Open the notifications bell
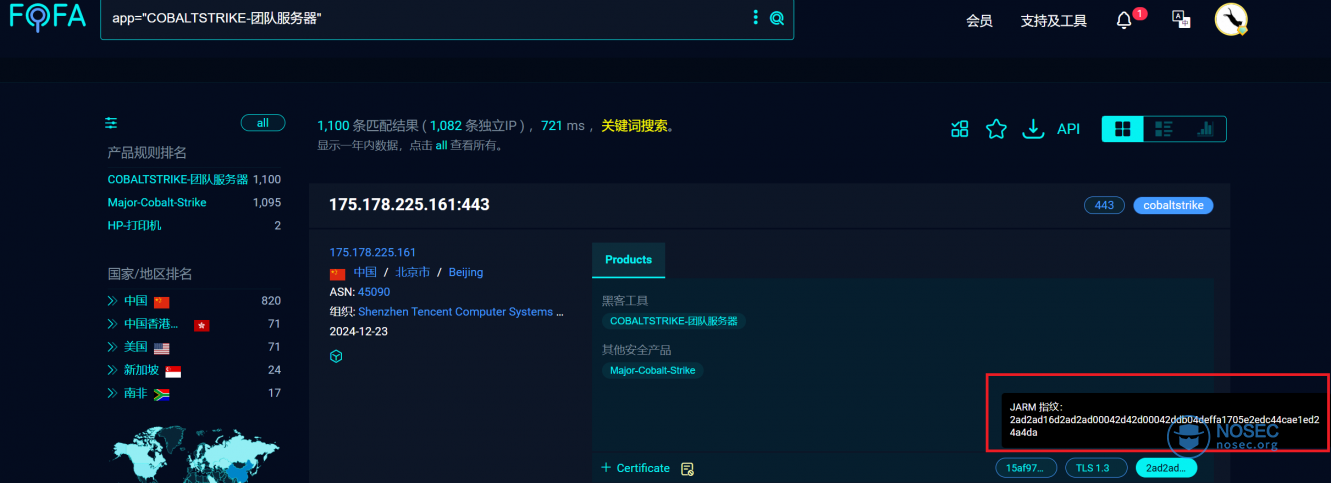The image size is (1331, 483). coord(1124,20)
